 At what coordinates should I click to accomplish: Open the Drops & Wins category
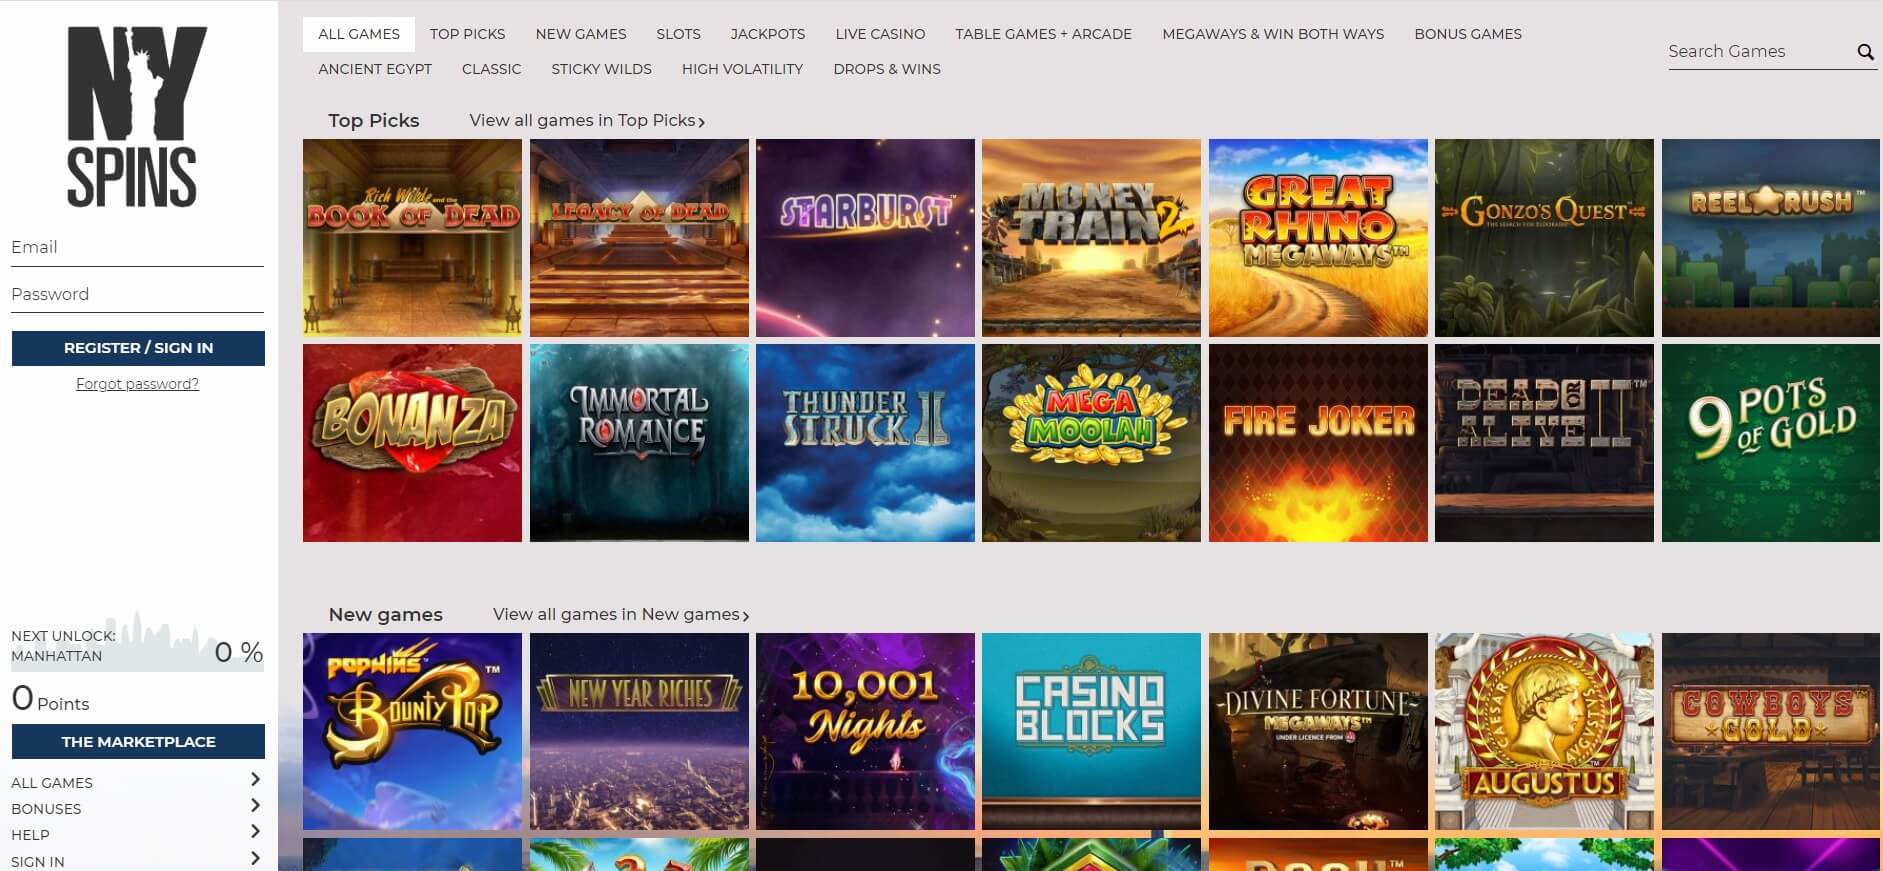coord(887,69)
